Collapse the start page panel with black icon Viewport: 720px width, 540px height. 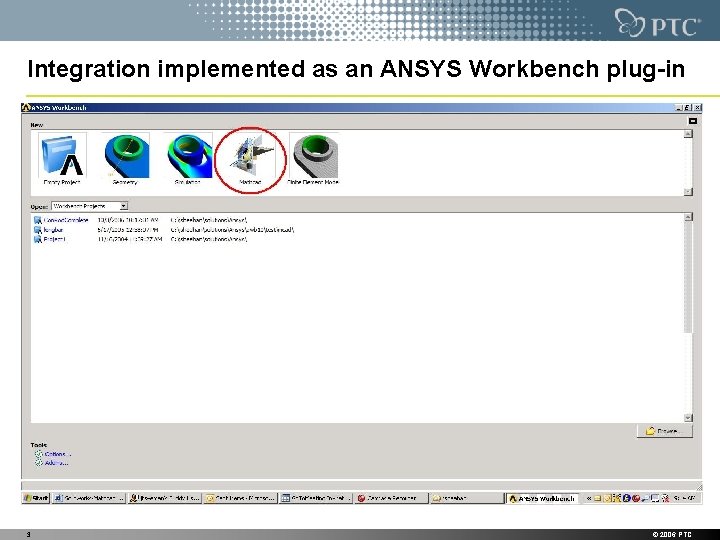(693, 121)
